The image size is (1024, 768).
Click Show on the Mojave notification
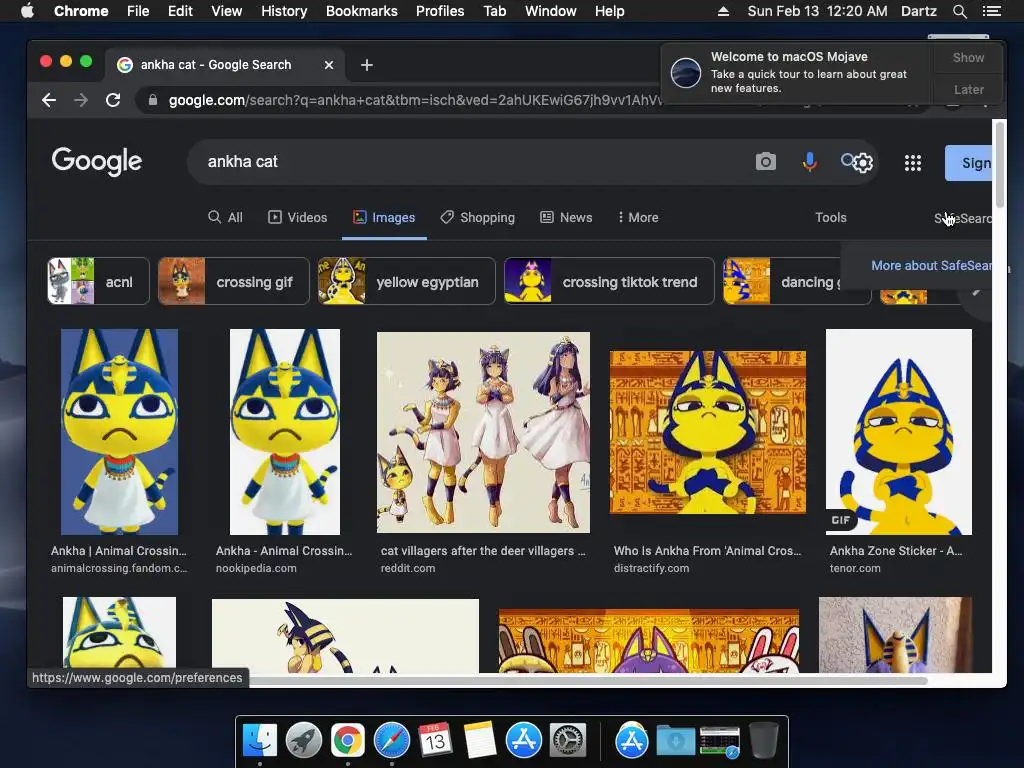point(968,57)
